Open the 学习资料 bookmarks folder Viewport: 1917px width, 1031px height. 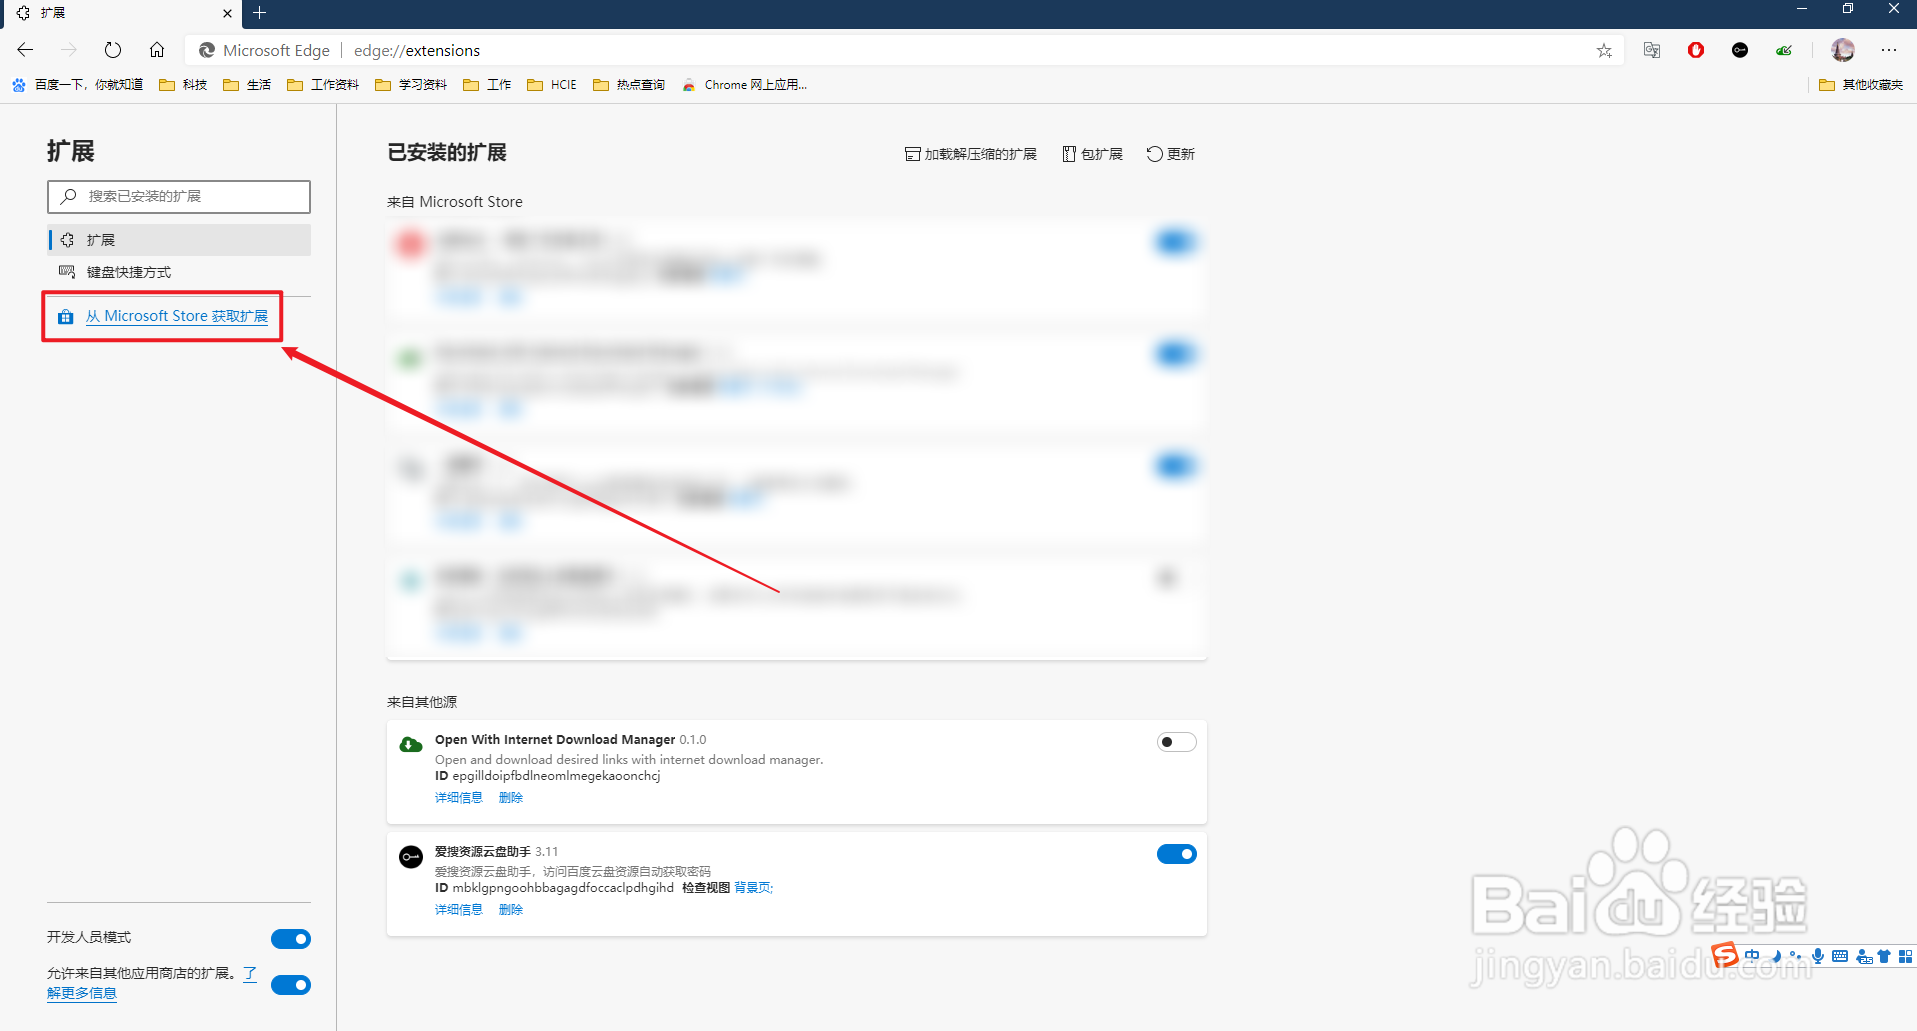click(x=411, y=85)
